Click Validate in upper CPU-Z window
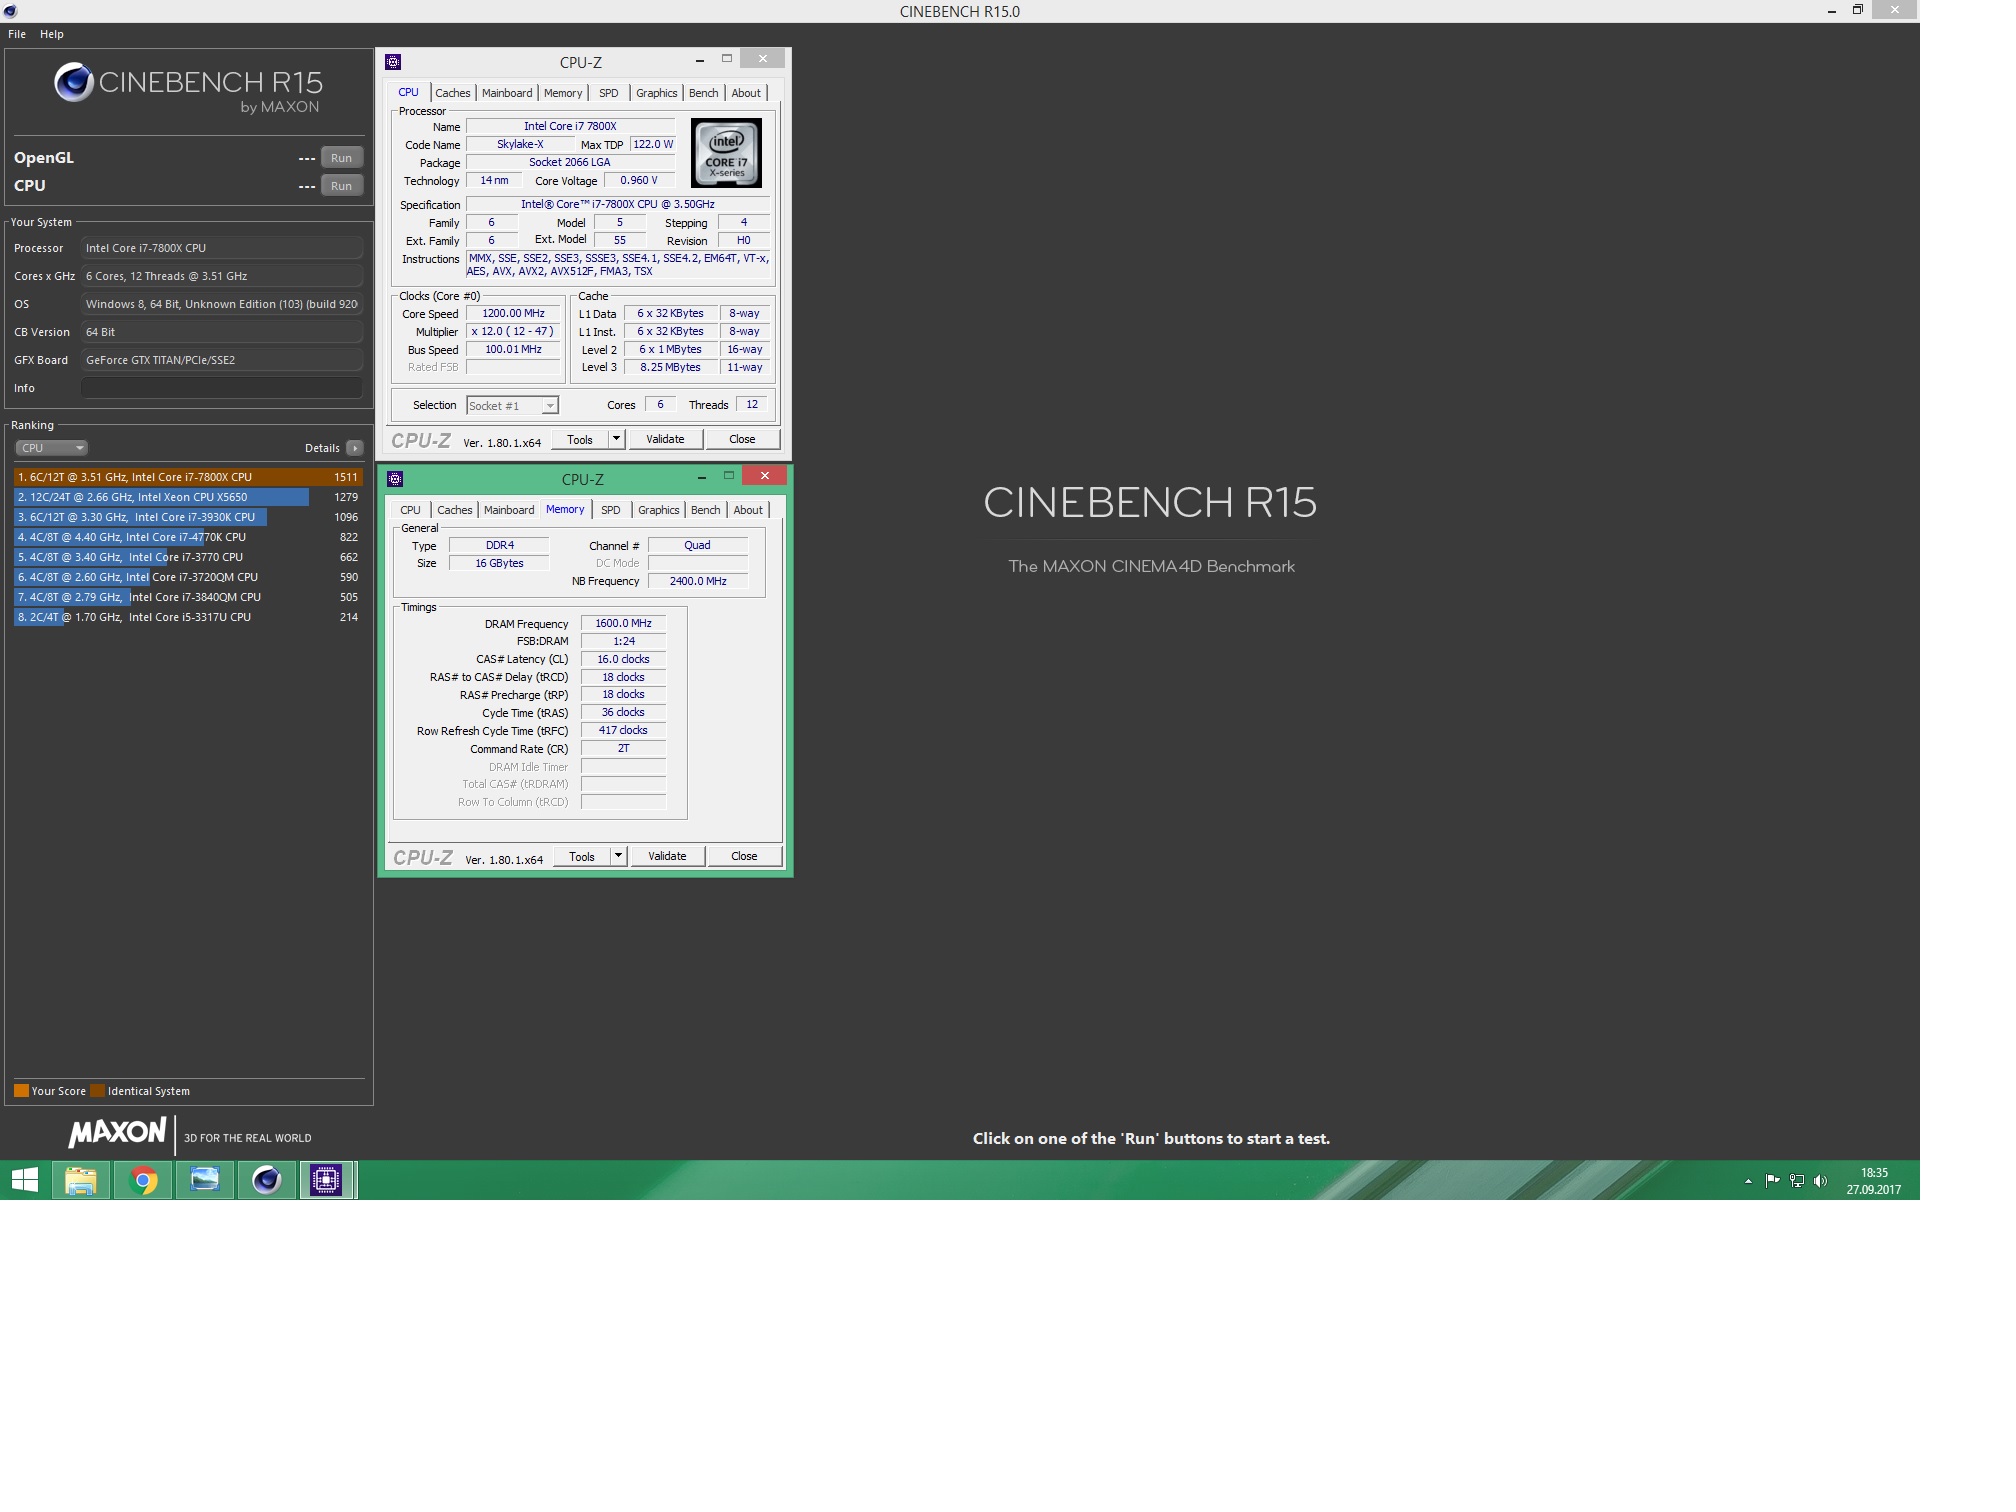 665,440
